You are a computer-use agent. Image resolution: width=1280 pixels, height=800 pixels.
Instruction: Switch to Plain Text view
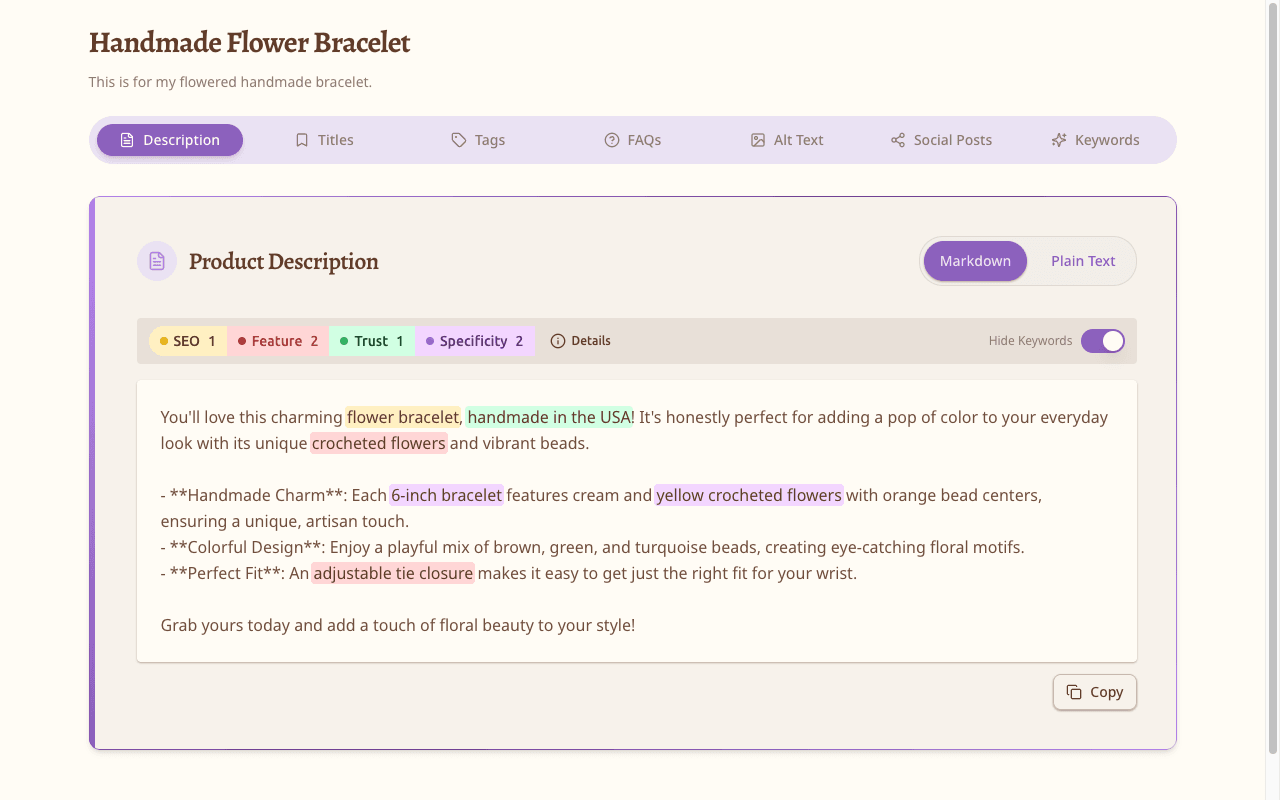1083,261
